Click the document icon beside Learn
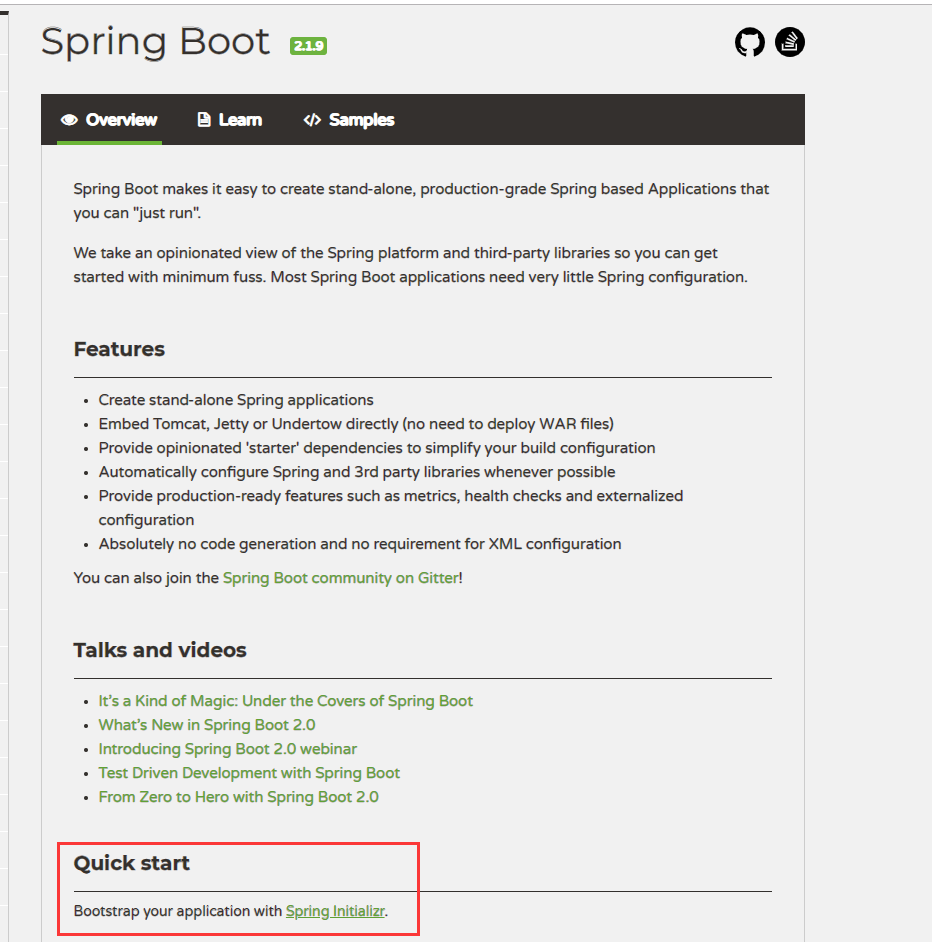Viewport: 932px width, 942px height. [204, 120]
